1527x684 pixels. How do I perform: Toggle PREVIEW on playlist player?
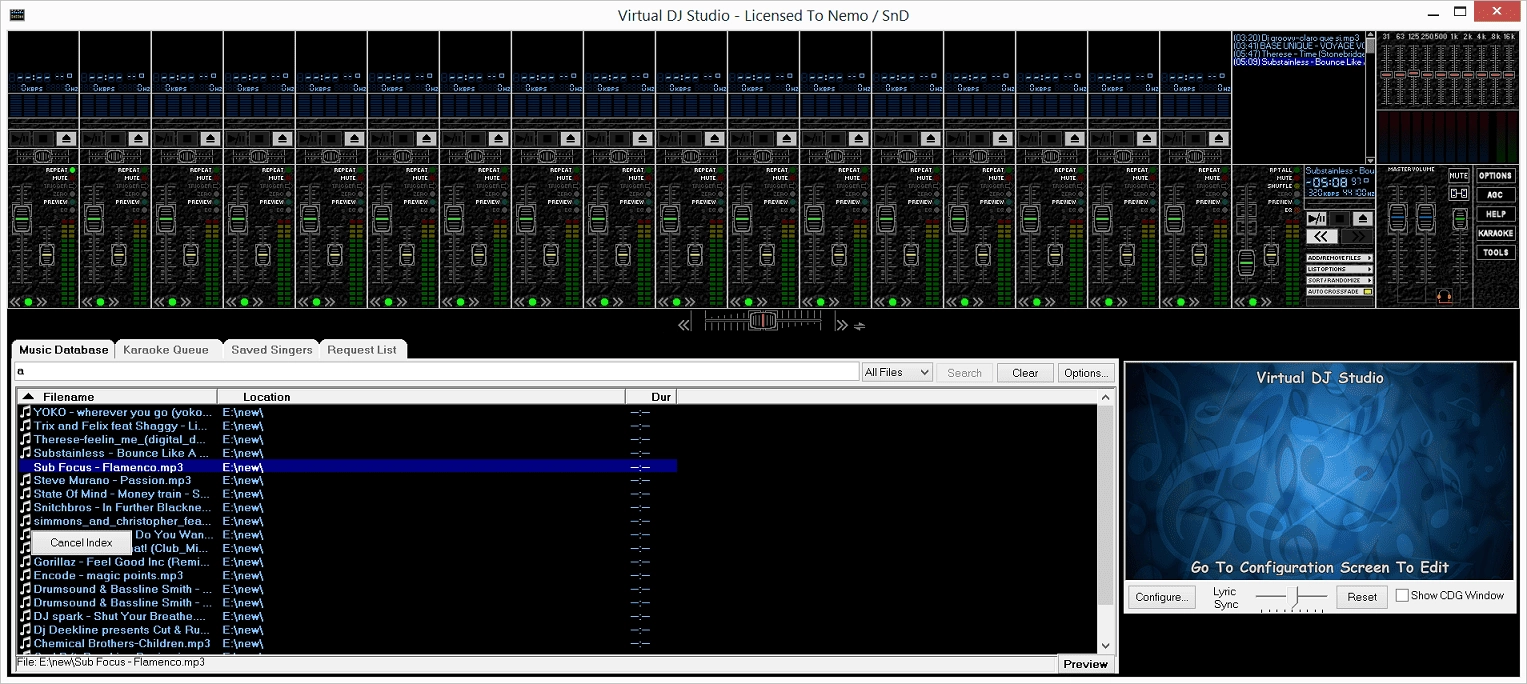pyautogui.click(x=1297, y=202)
